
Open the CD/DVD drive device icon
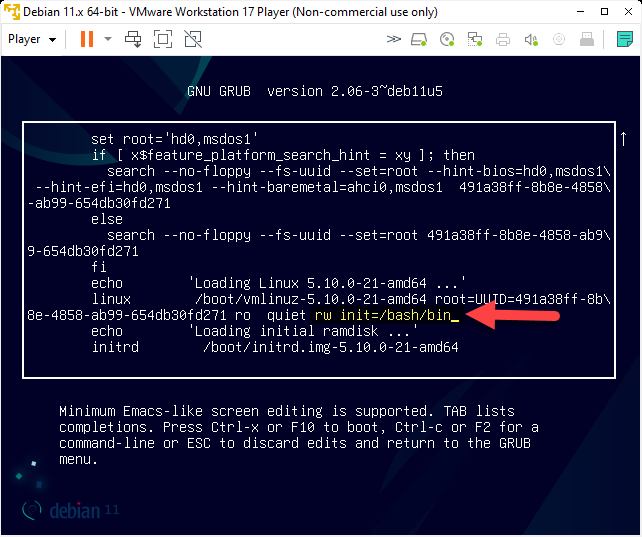point(447,39)
